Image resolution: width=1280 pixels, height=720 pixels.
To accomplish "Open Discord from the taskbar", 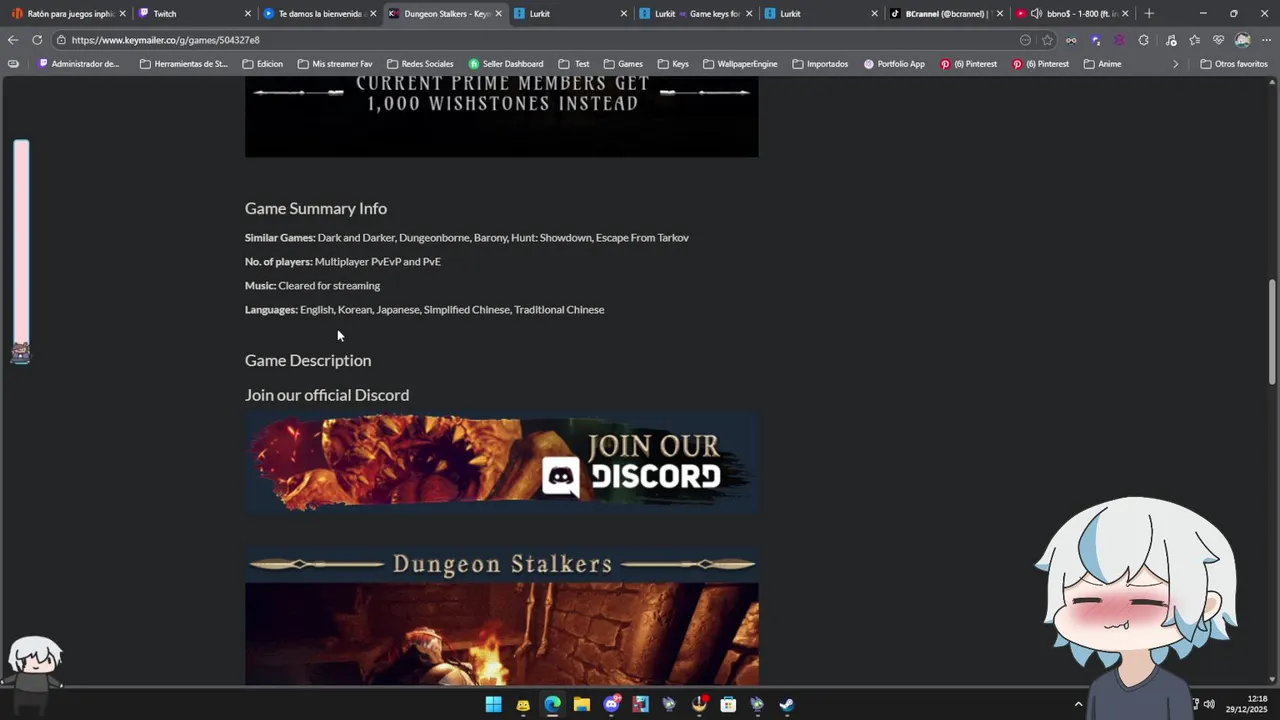I will [x=611, y=704].
